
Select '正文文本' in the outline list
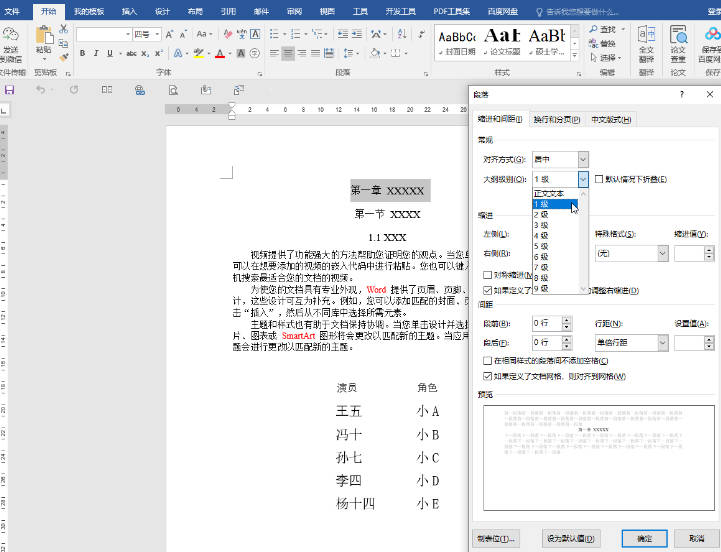pyautogui.click(x=555, y=194)
